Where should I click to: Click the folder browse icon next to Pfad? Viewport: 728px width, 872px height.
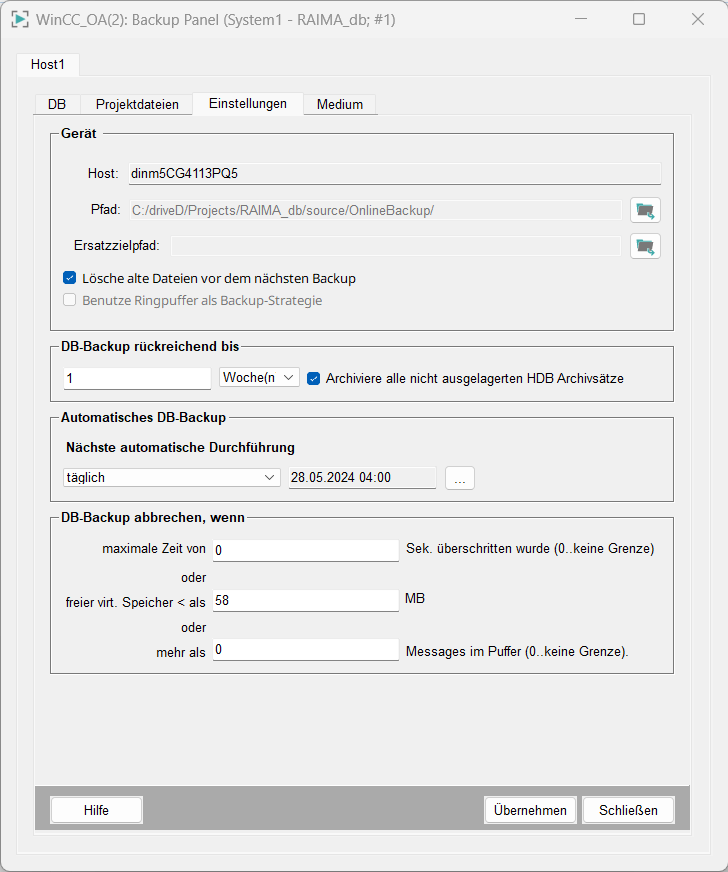[645, 210]
